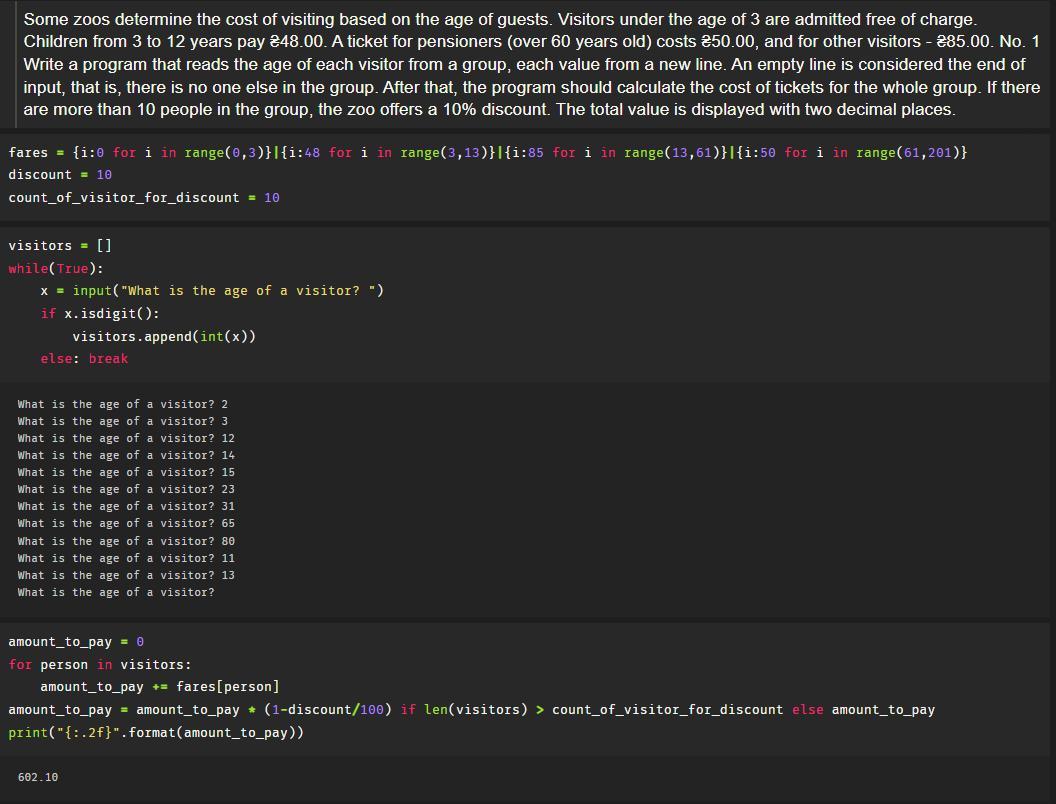Screen dimensions: 1056x804
Task: Click output line with visitor age 80
Action: coord(126,541)
